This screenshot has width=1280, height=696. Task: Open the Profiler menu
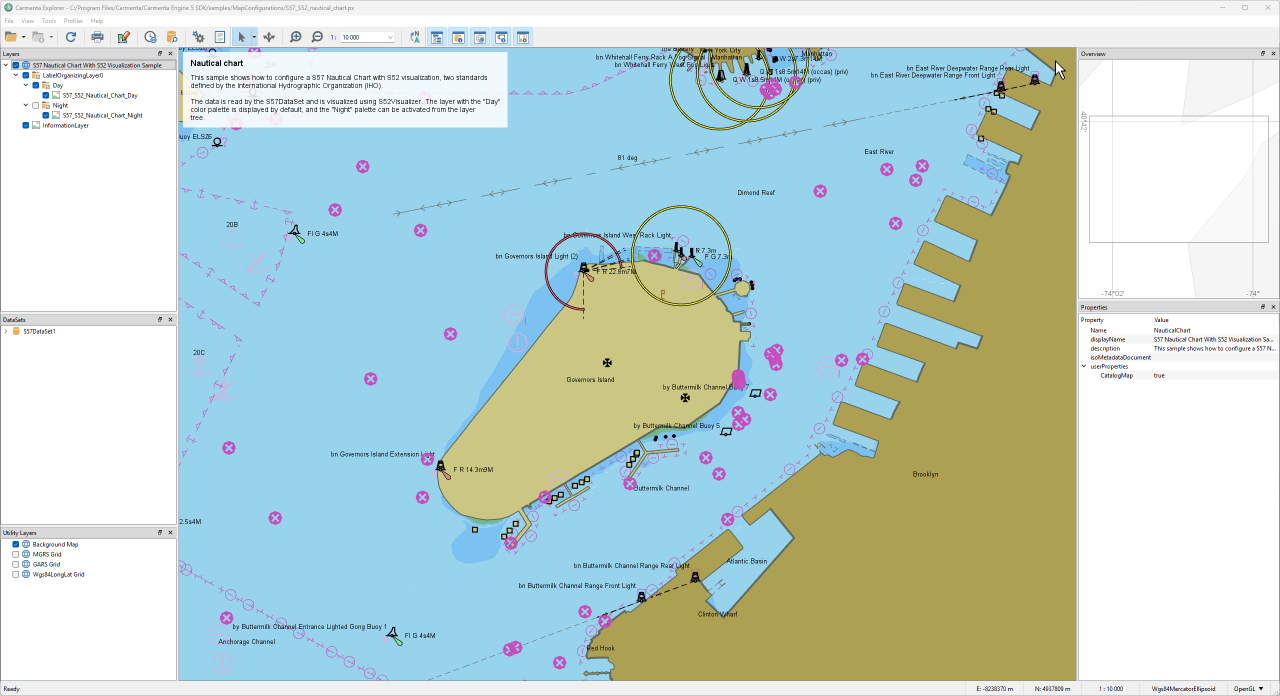tap(73, 20)
